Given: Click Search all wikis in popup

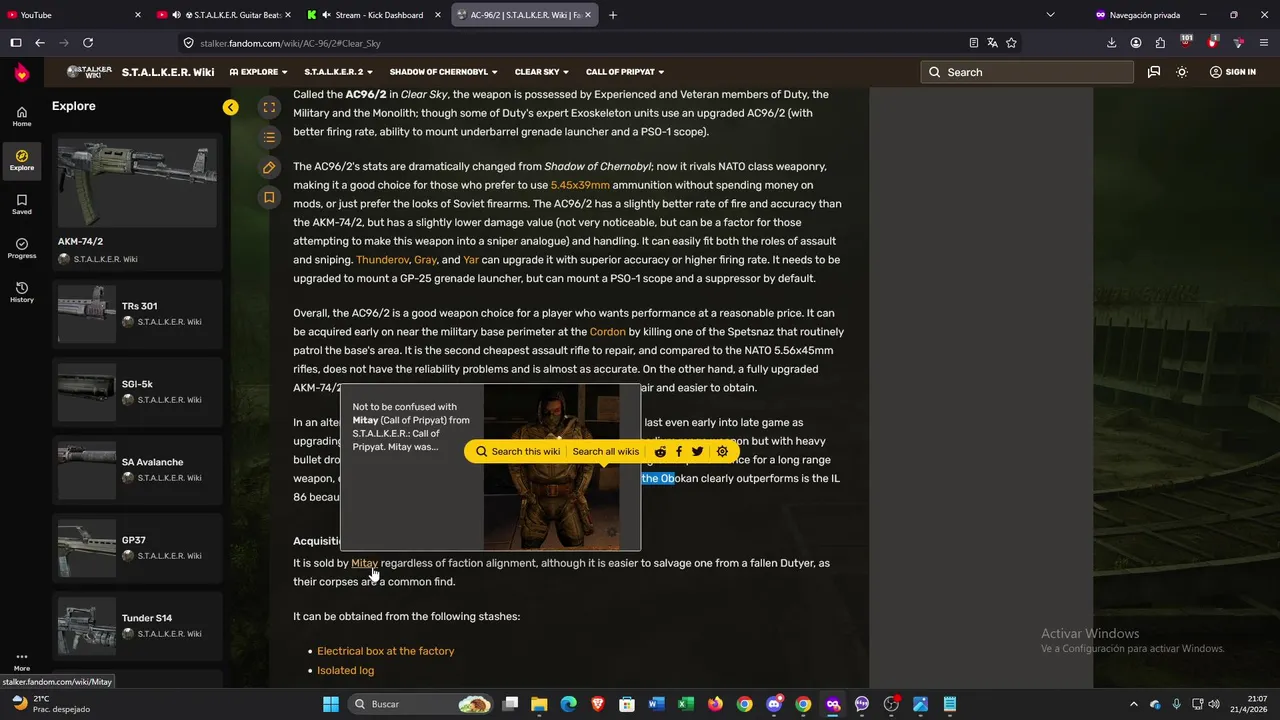Looking at the screenshot, I should (605, 451).
